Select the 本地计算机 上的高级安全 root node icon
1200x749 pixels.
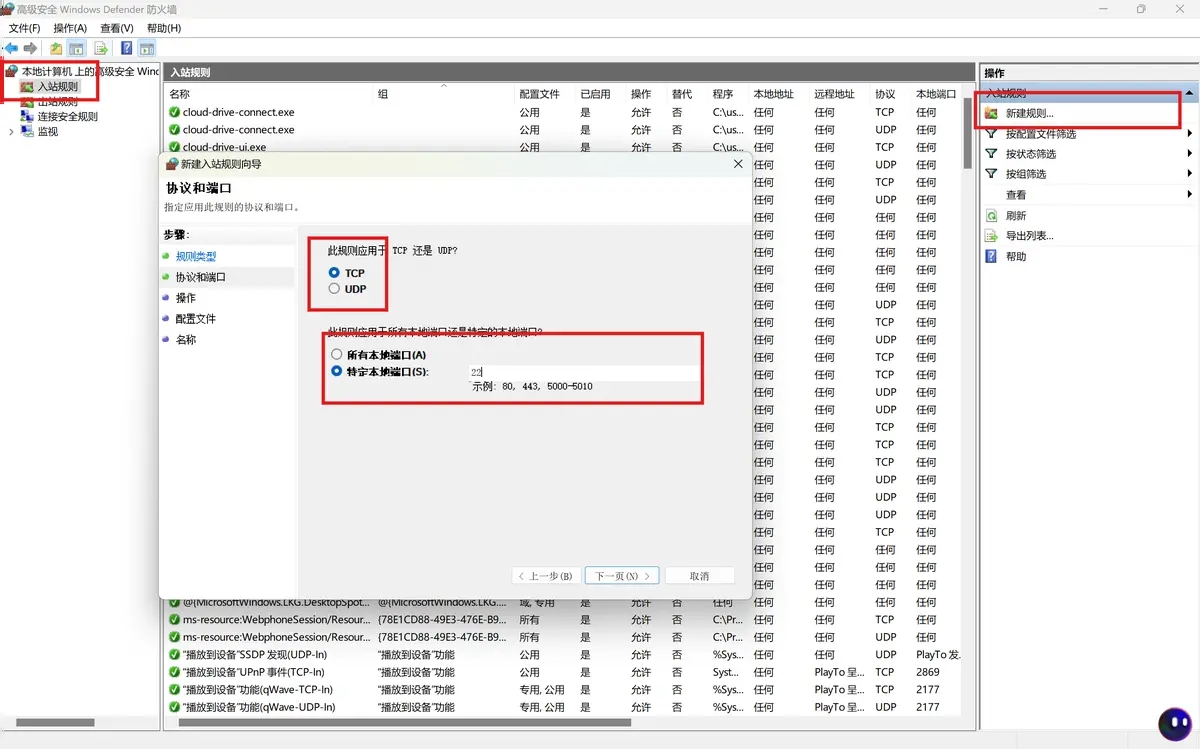[12, 72]
